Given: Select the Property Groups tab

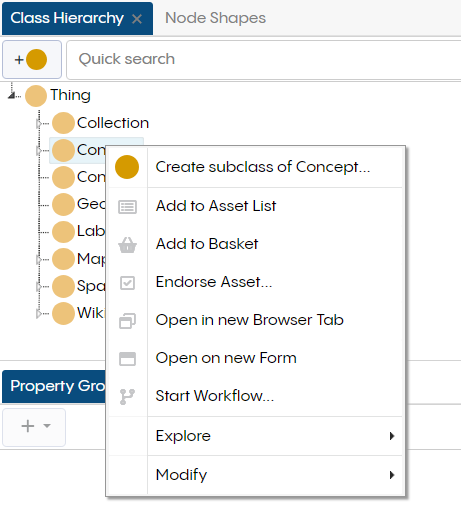Looking at the screenshot, I should [54, 386].
